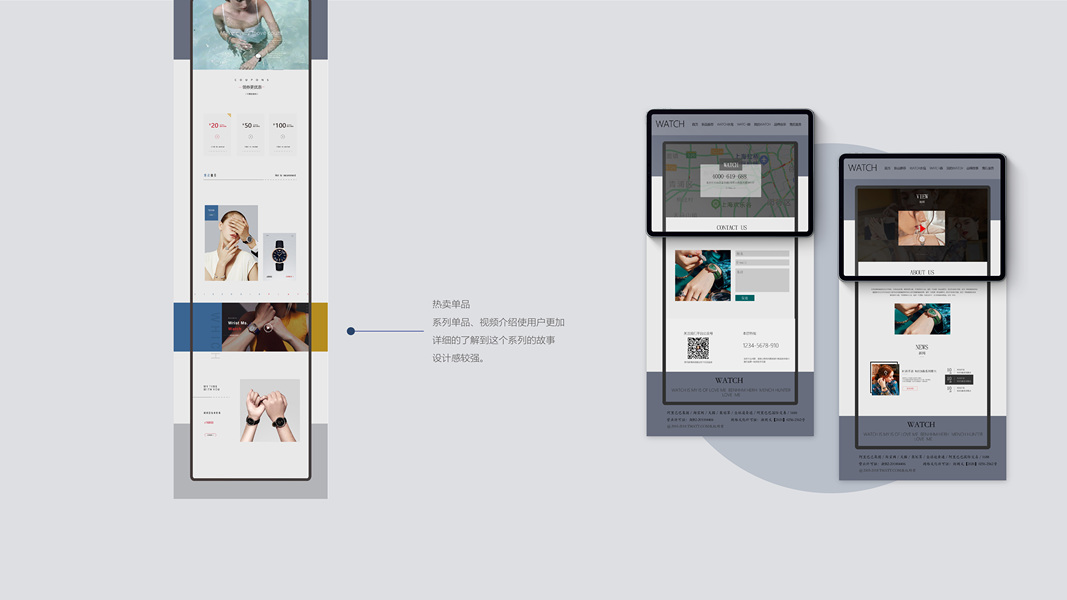Viewport: 1067px width, 600px height.
Task: Open the two clasped hands watch photo
Action: pos(269,410)
